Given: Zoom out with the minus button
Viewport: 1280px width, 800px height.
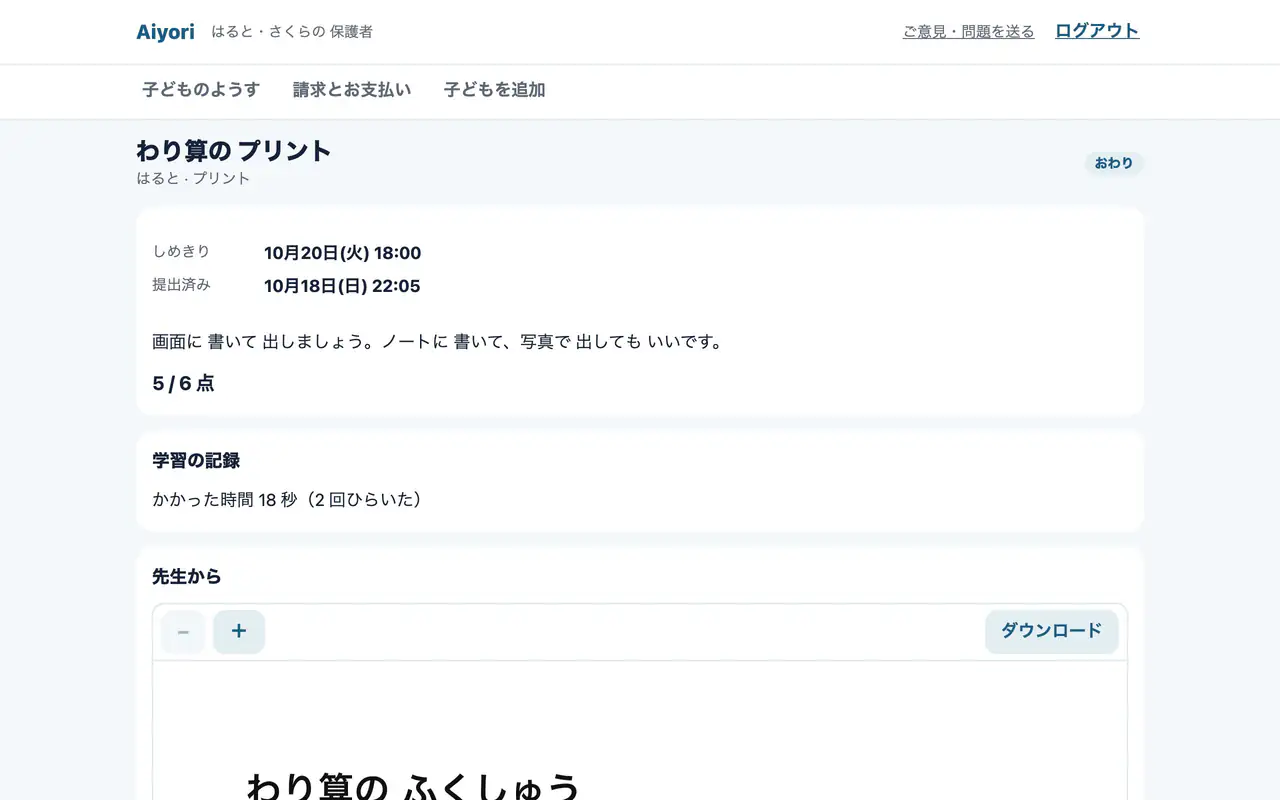Looking at the screenshot, I should click(x=183, y=632).
